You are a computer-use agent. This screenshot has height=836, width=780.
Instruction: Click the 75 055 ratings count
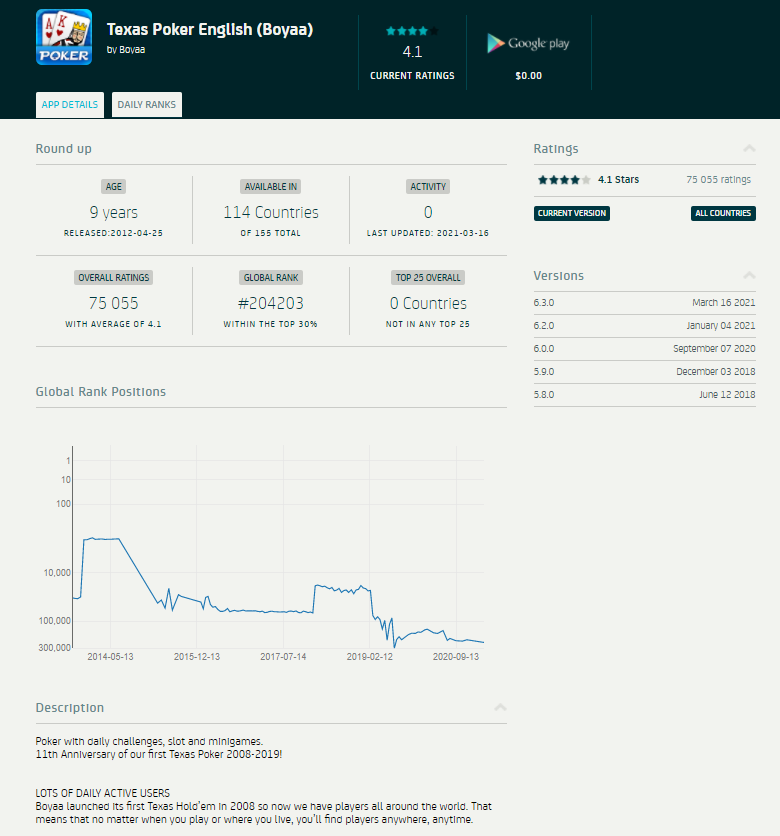point(718,180)
